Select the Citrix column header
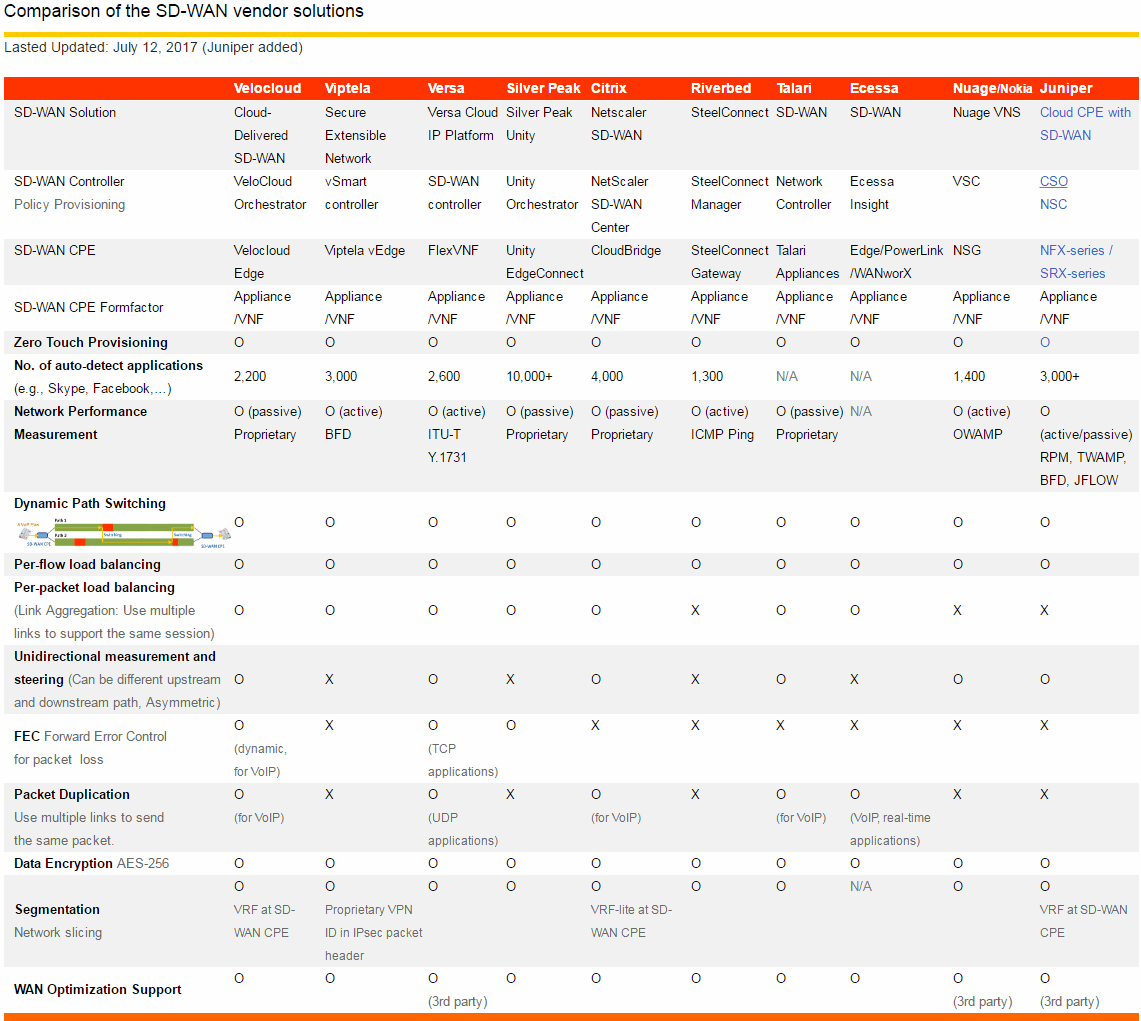 (x=608, y=88)
